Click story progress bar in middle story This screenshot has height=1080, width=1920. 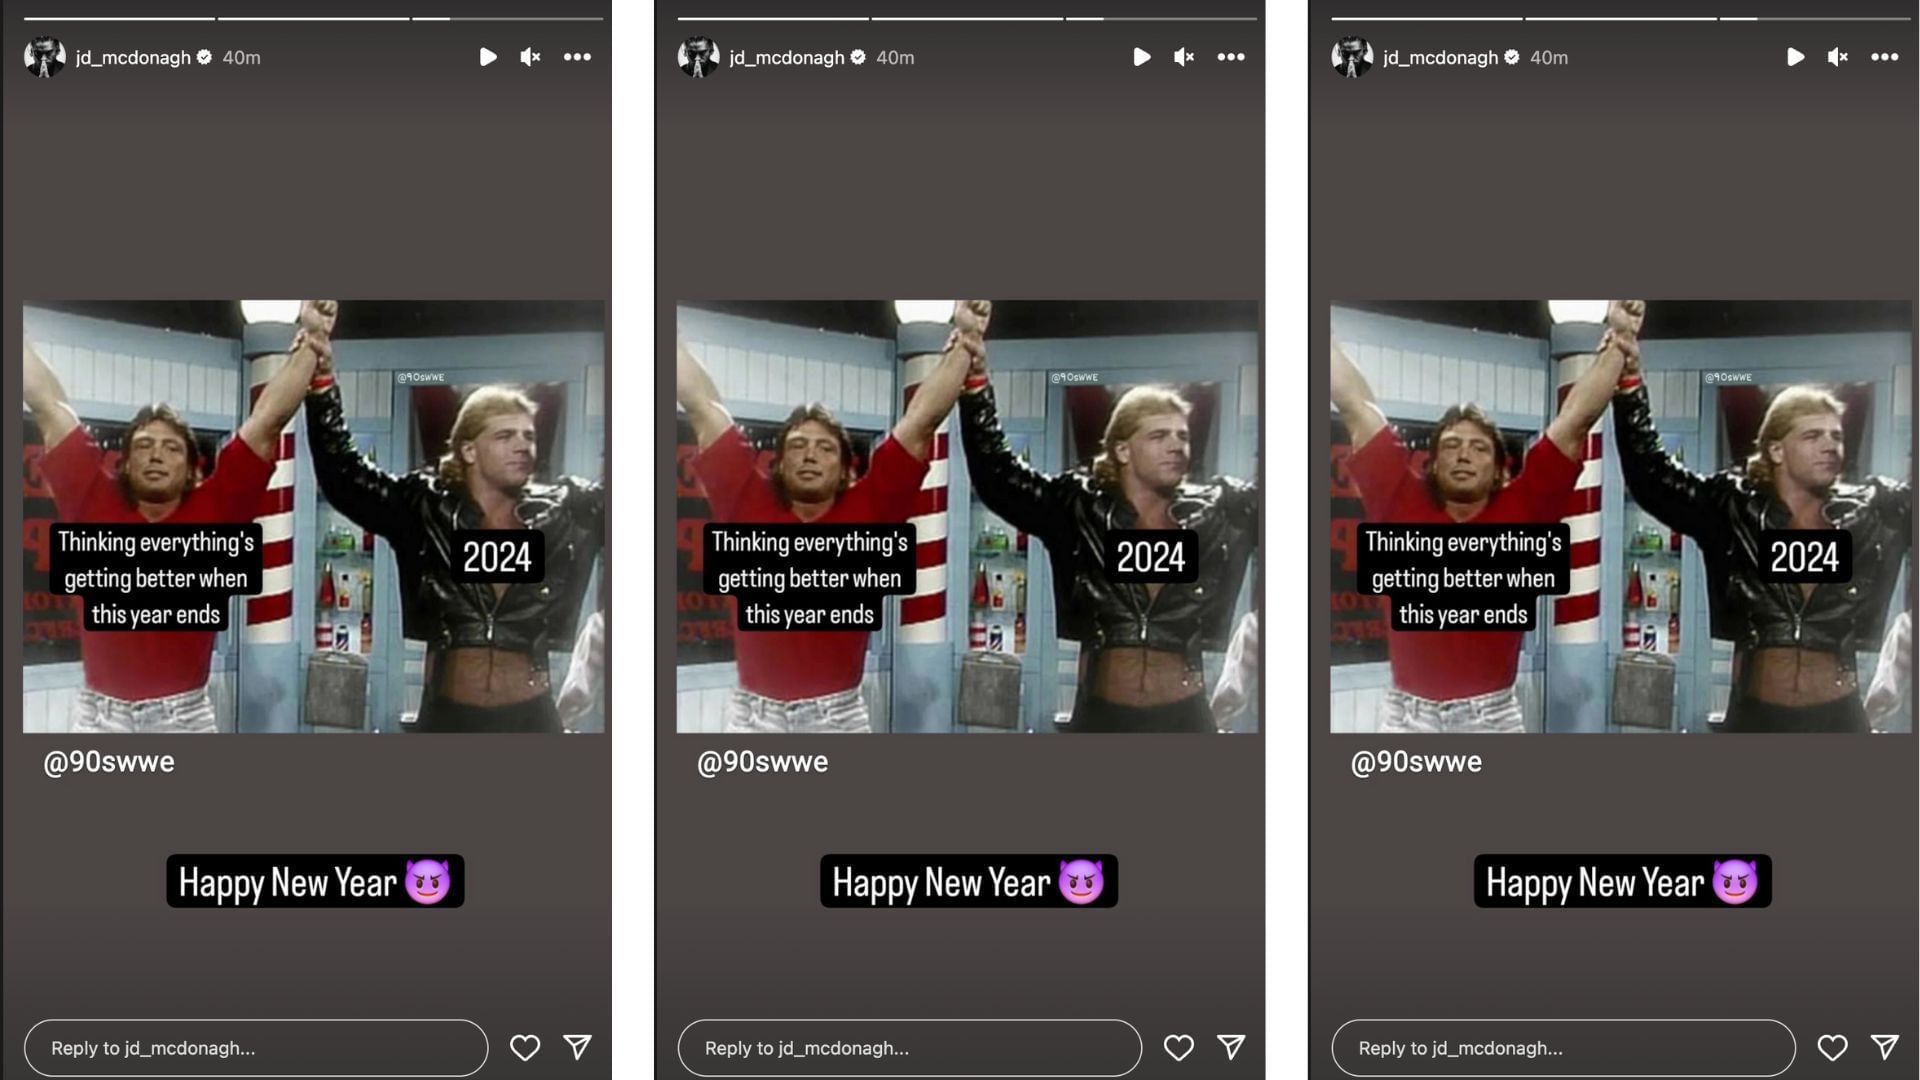967,18
